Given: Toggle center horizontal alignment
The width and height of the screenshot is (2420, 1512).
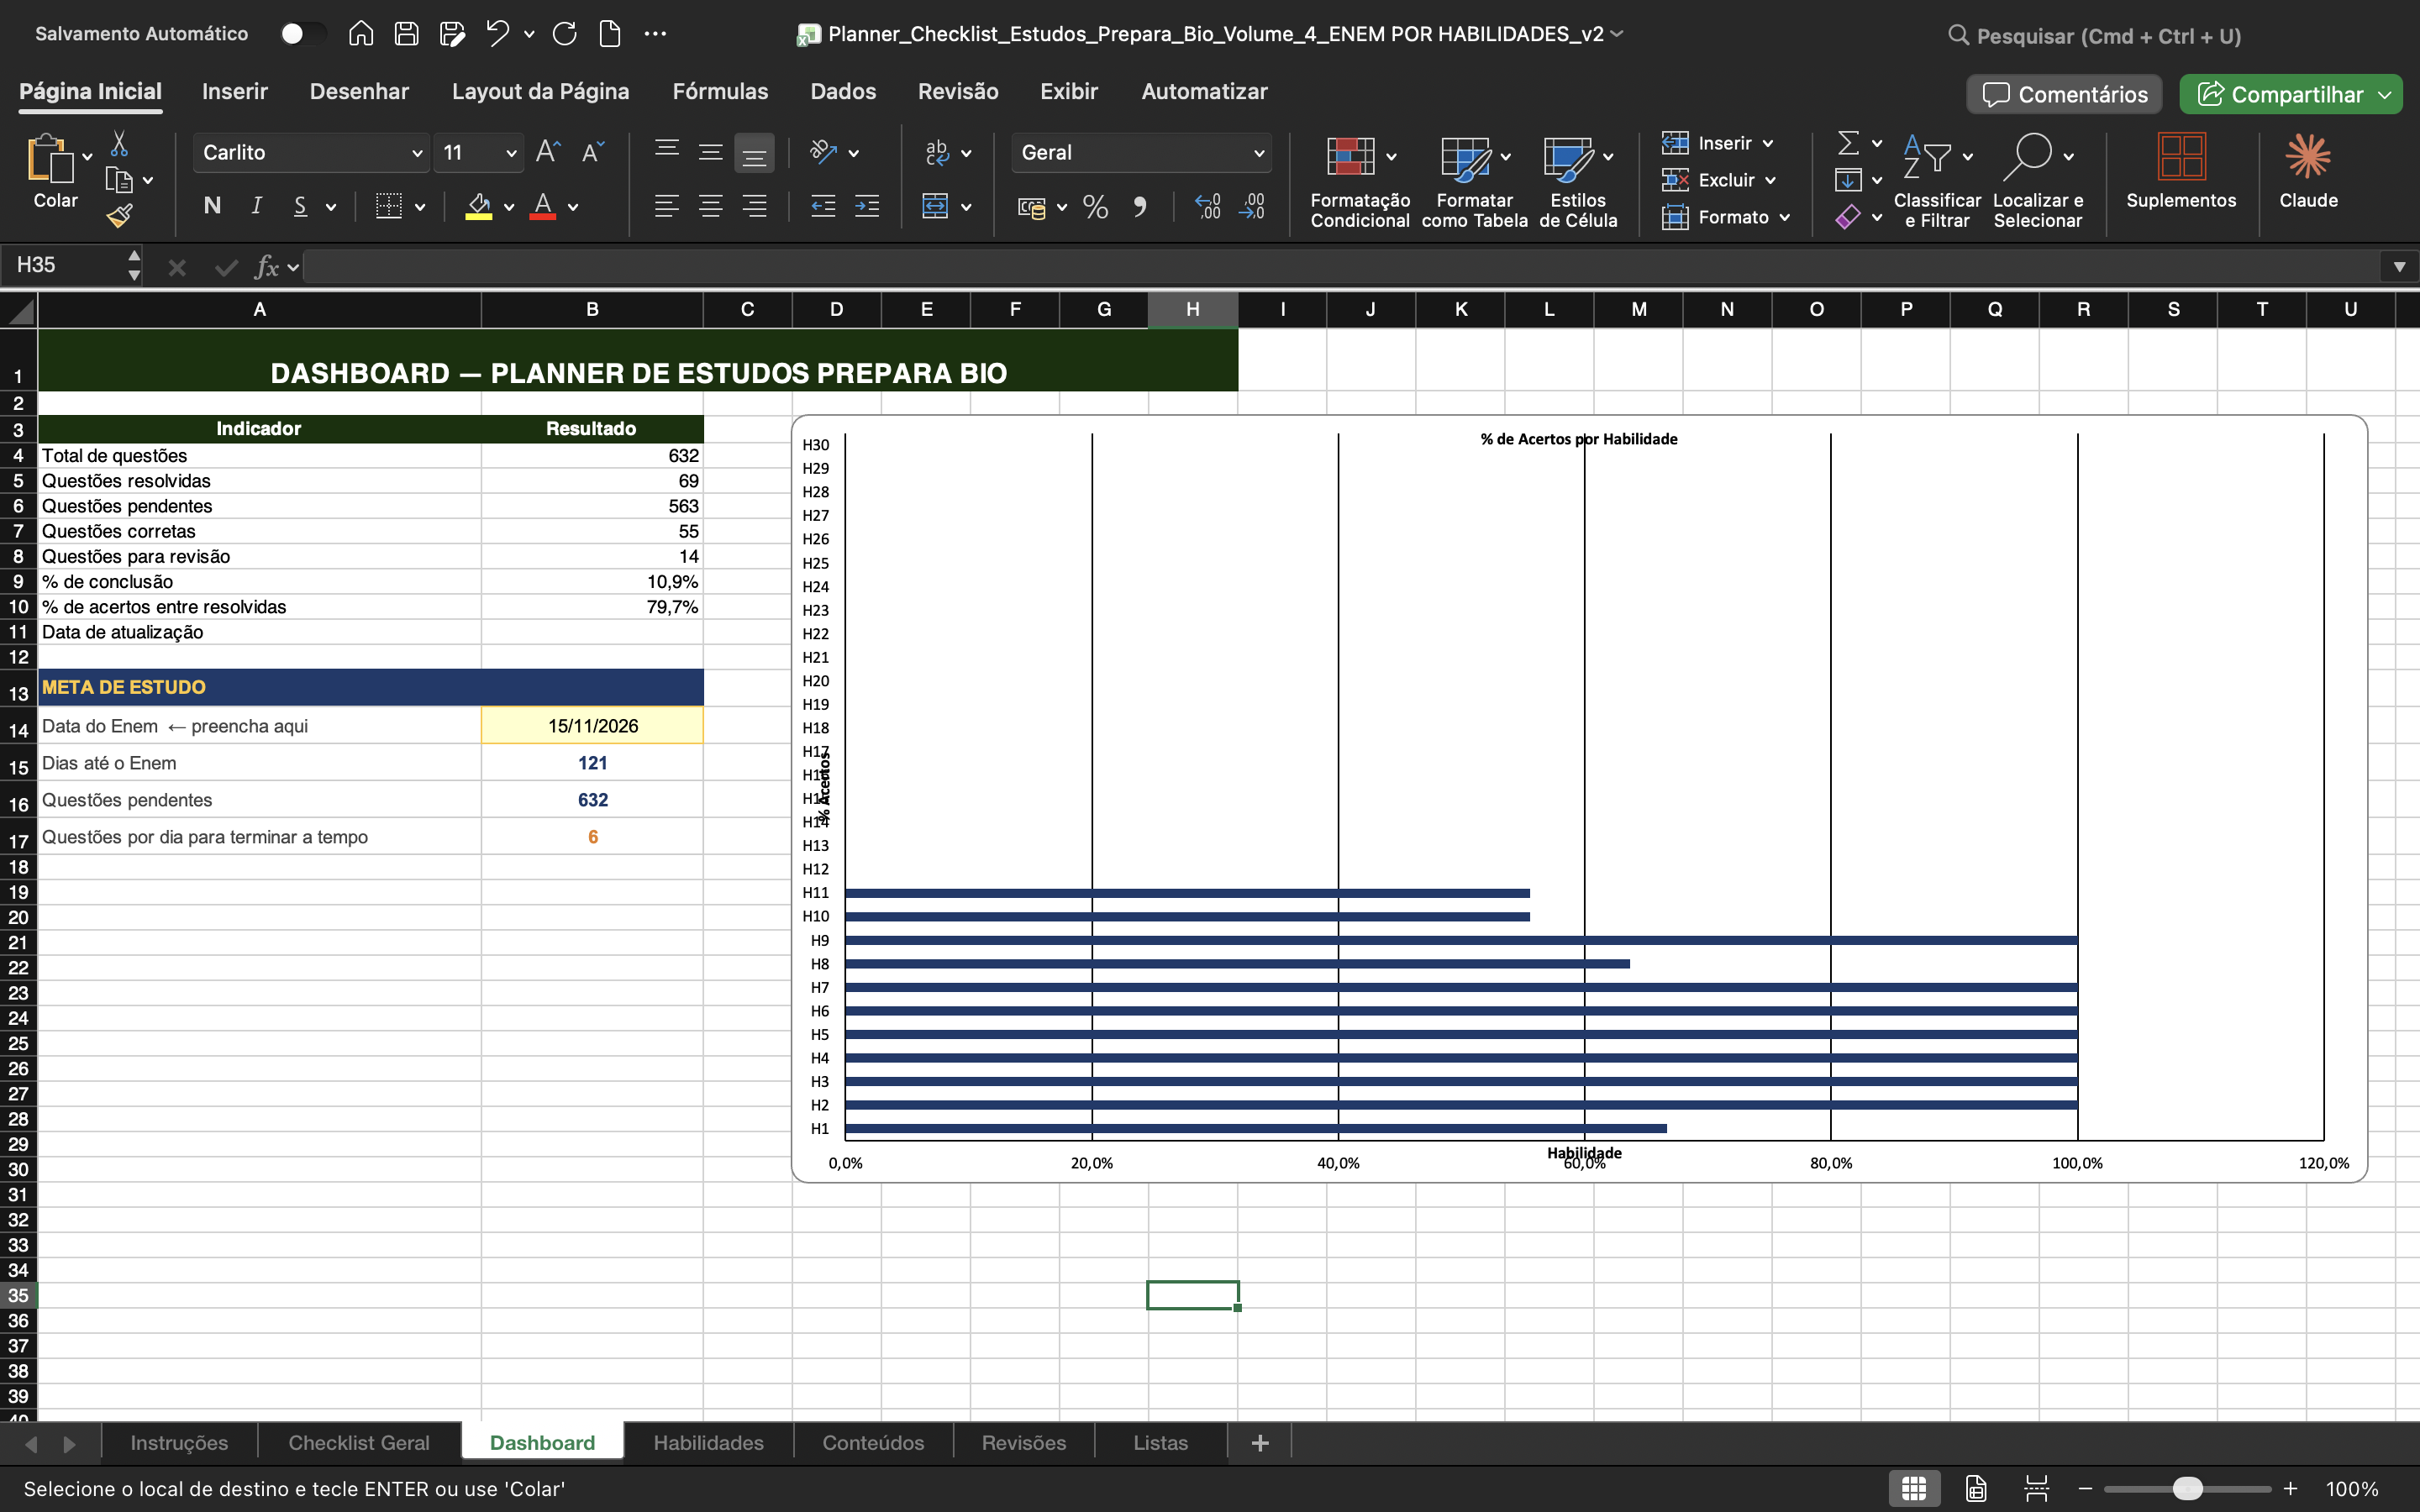Looking at the screenshot, I should pos(710,206).
